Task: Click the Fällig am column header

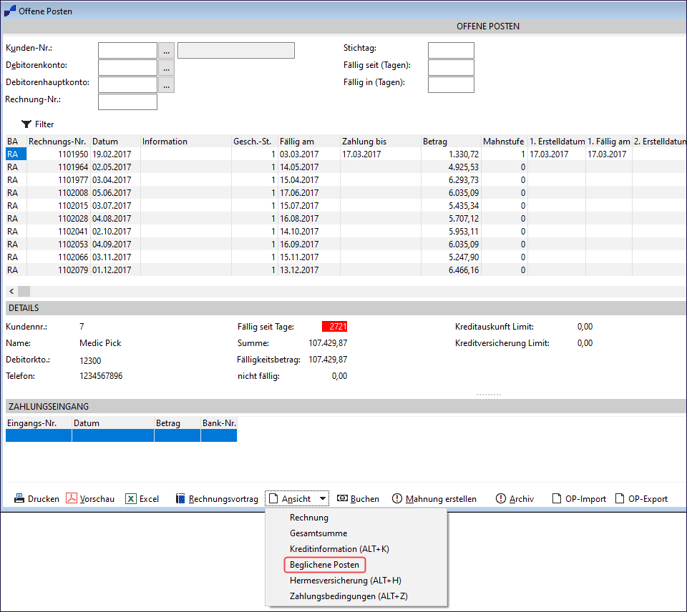Action: (309, 141)
